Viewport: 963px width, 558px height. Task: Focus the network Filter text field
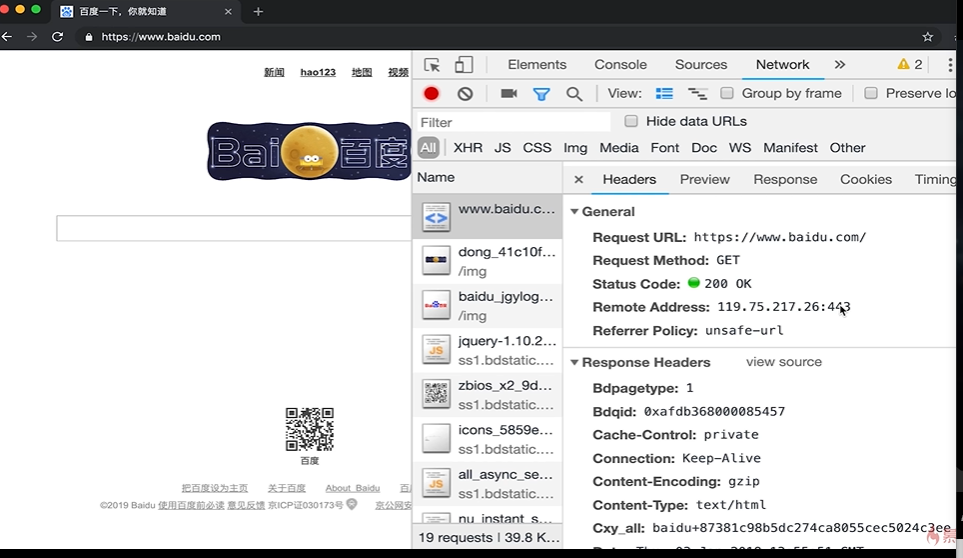click(514, 122)
